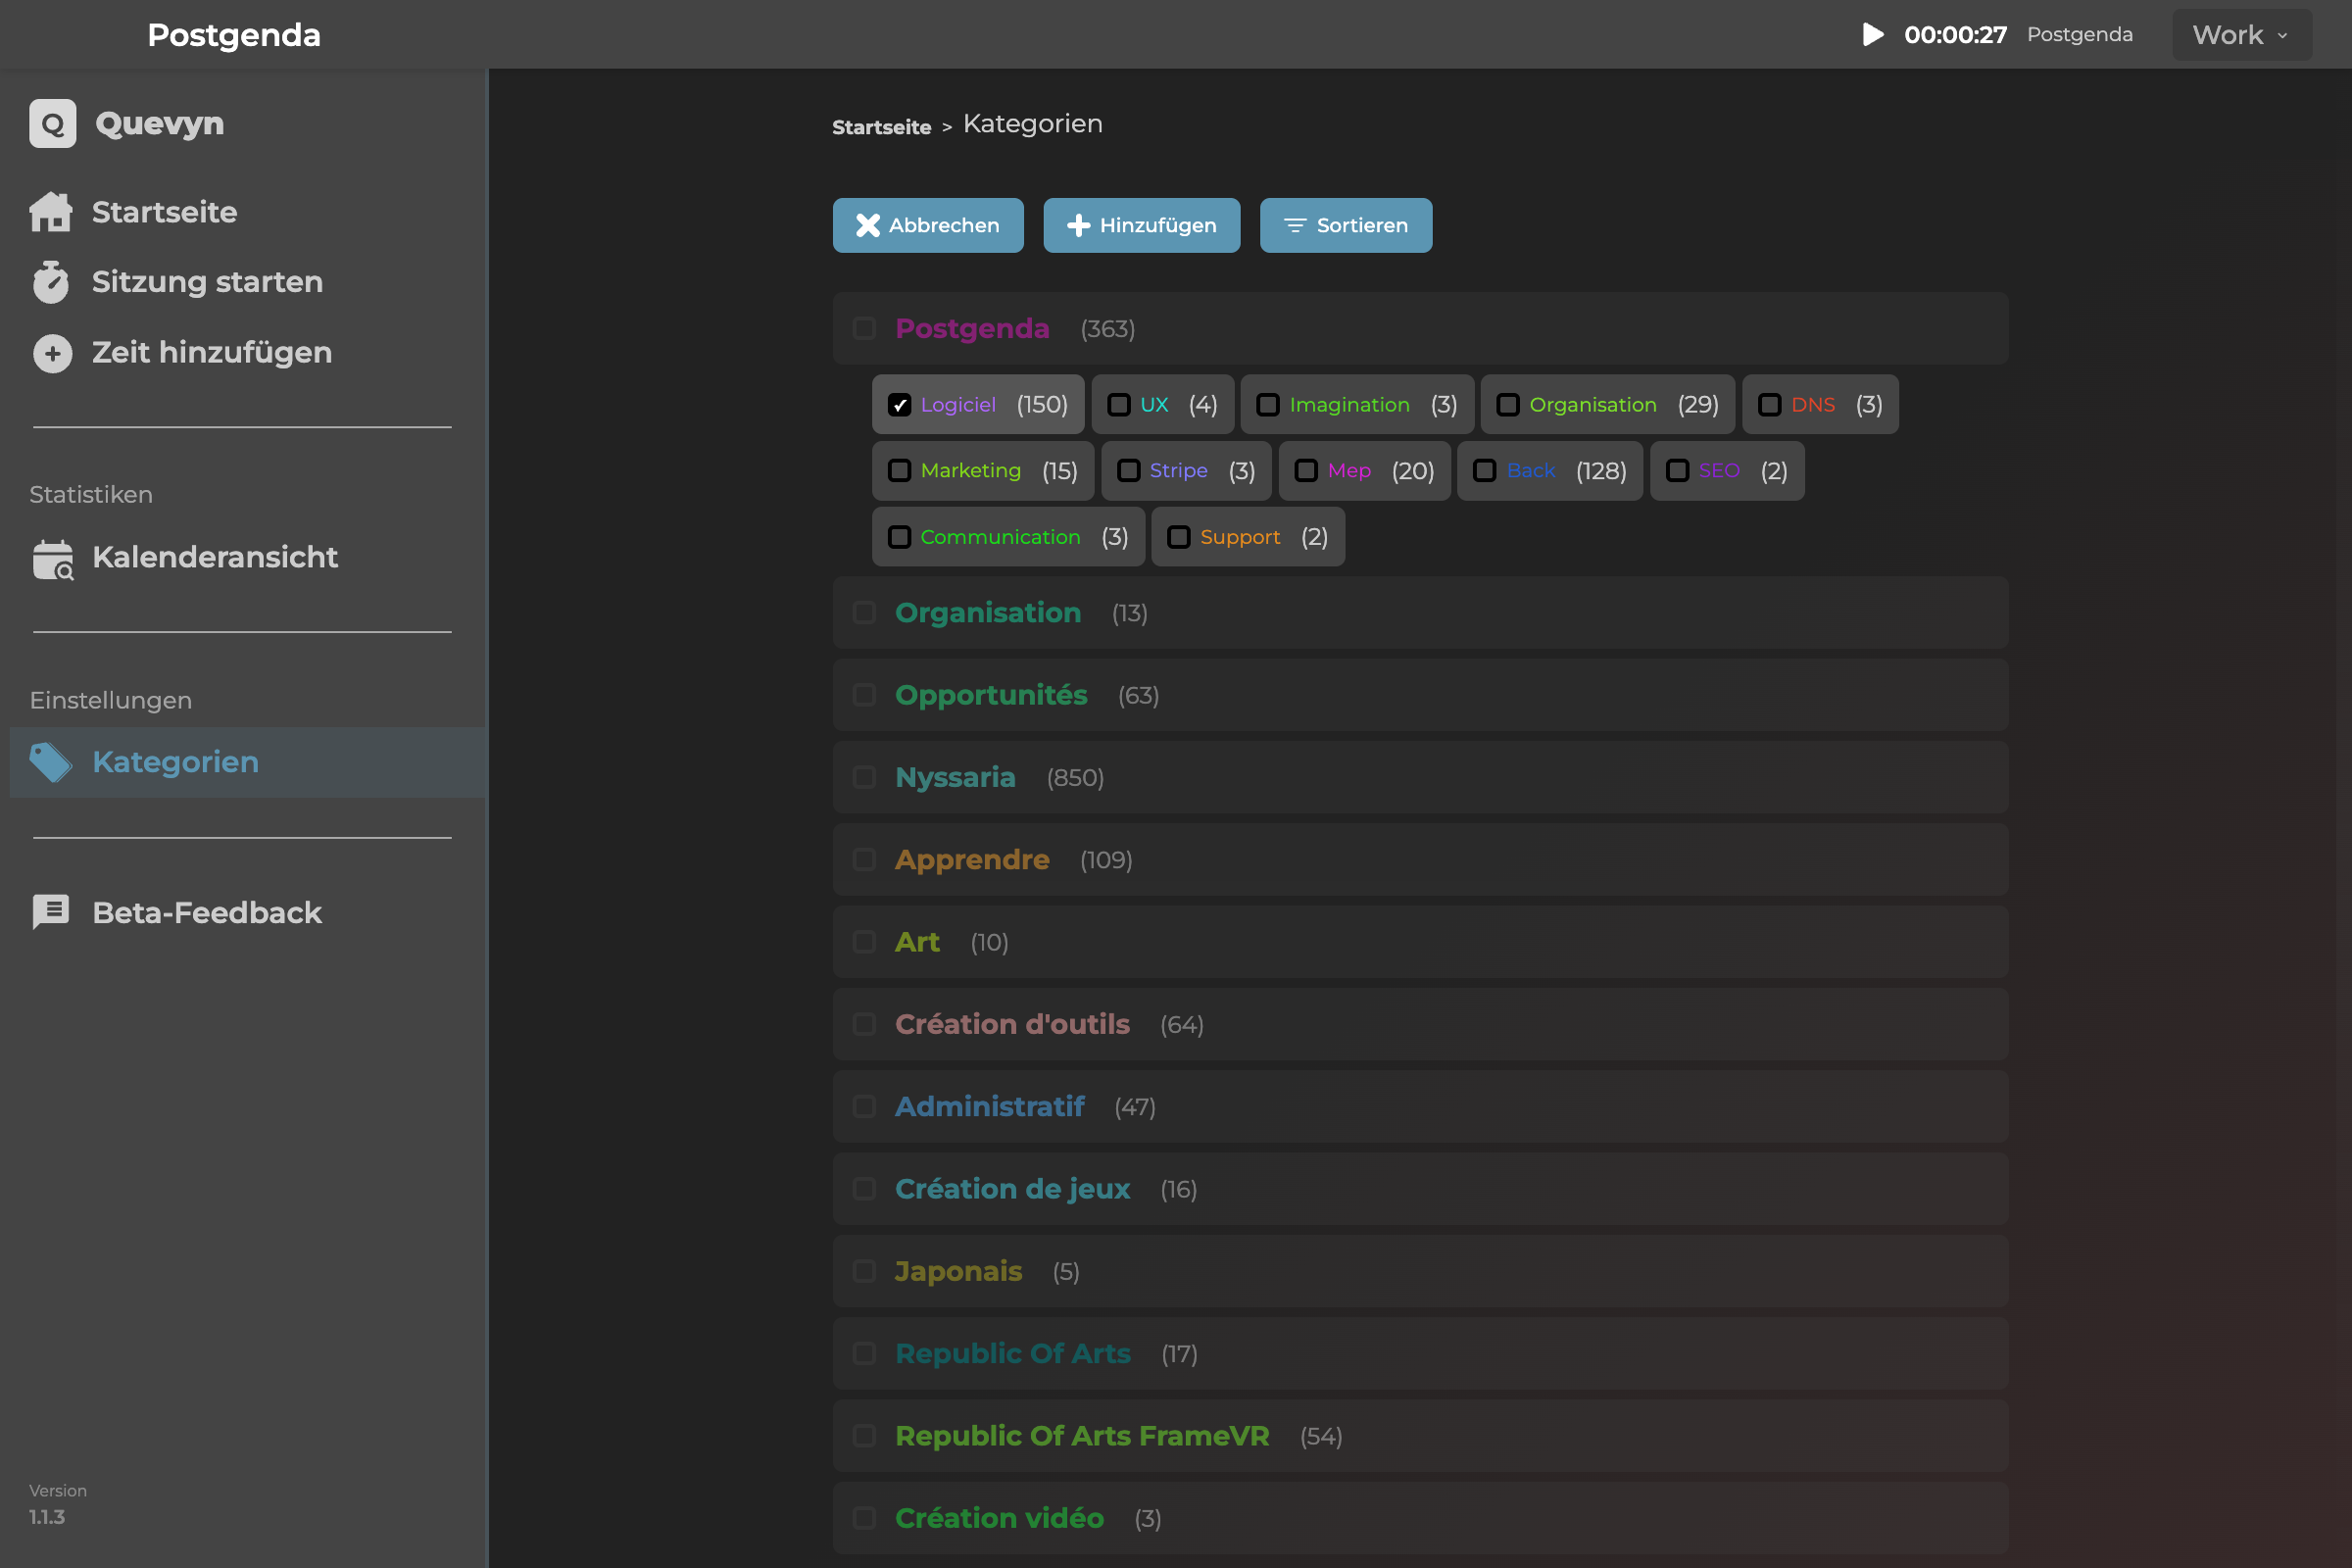Start the timer with the play icon
The width and height of the screenshot is (2352, 1568).
(x=1873, y=35)
